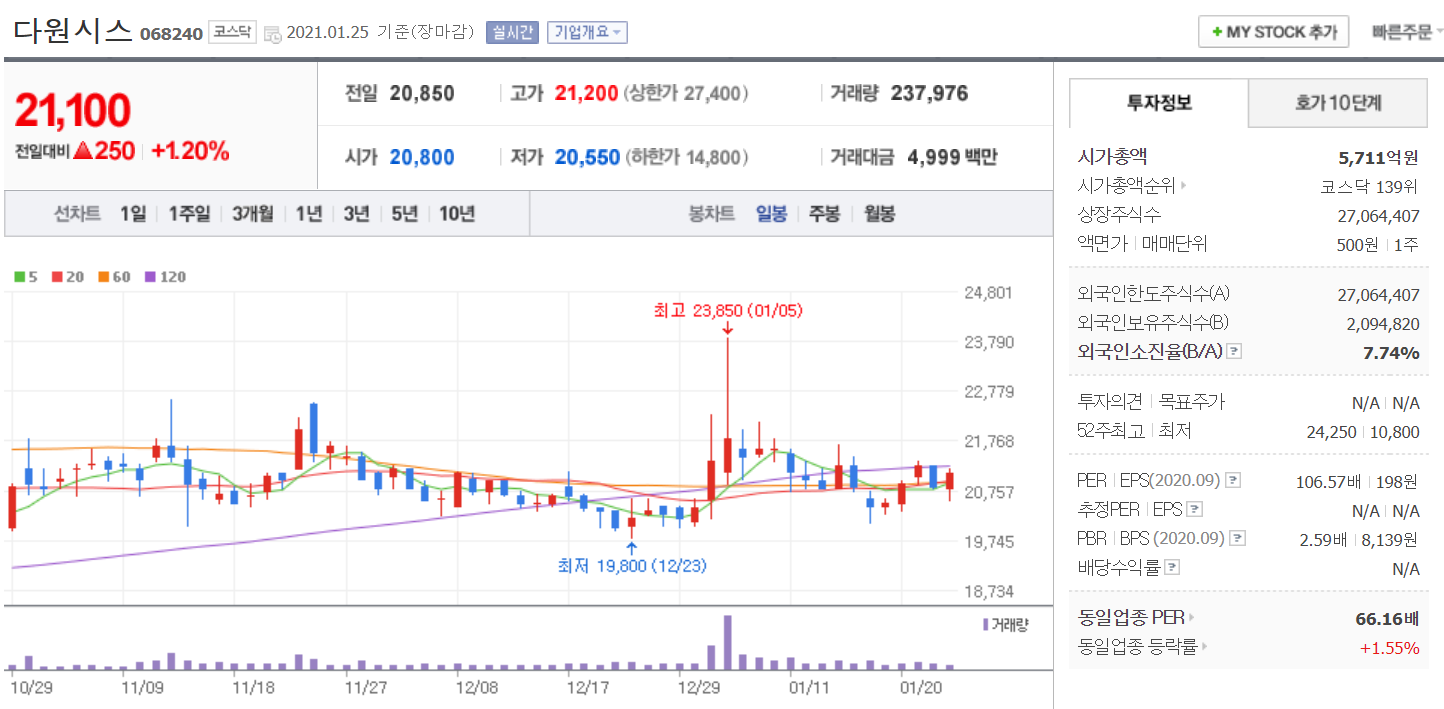Open the 기업개요 dropdown
The width and height of the screenshot is (1444, 709).
point(587,32)
